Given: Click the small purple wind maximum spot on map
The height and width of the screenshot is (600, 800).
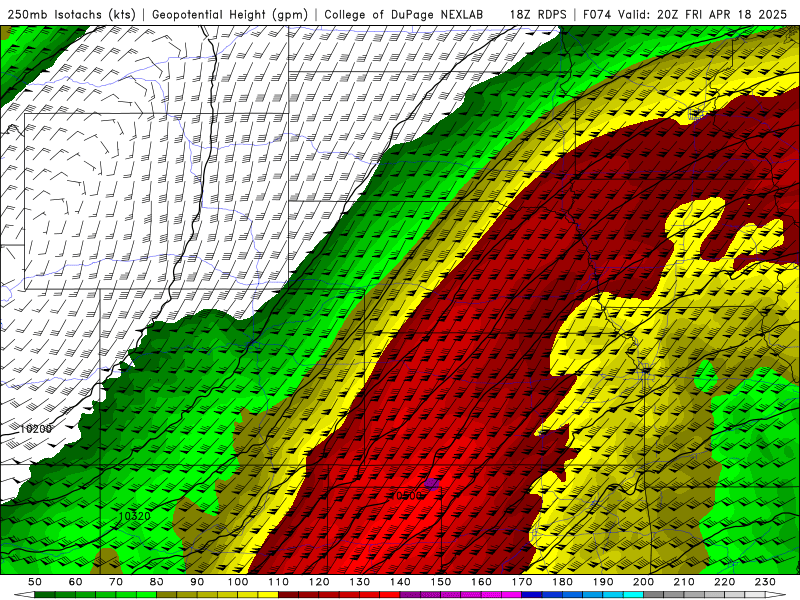Looking at the screenshot, I should (432, 483).
